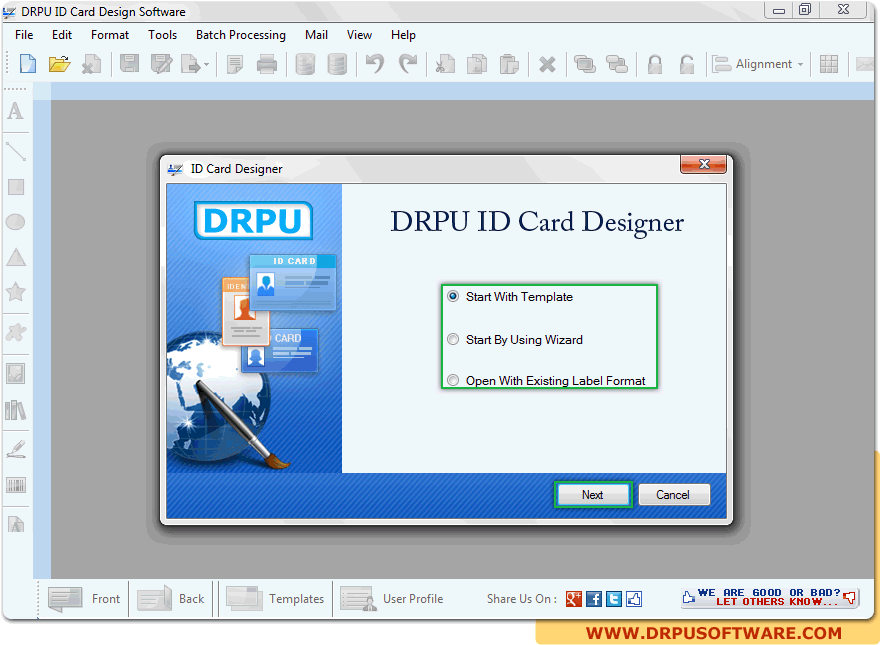This screenshot has width=880, height=645.
Task: Expand the export icon dropdown arrow
Action: coord(207,65)
